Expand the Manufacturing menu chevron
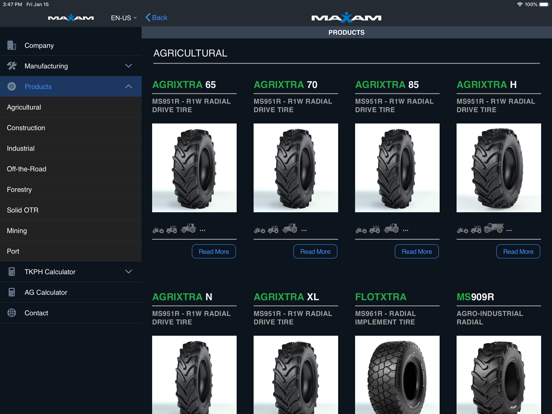Screen dimensions: 552x414 128,66
